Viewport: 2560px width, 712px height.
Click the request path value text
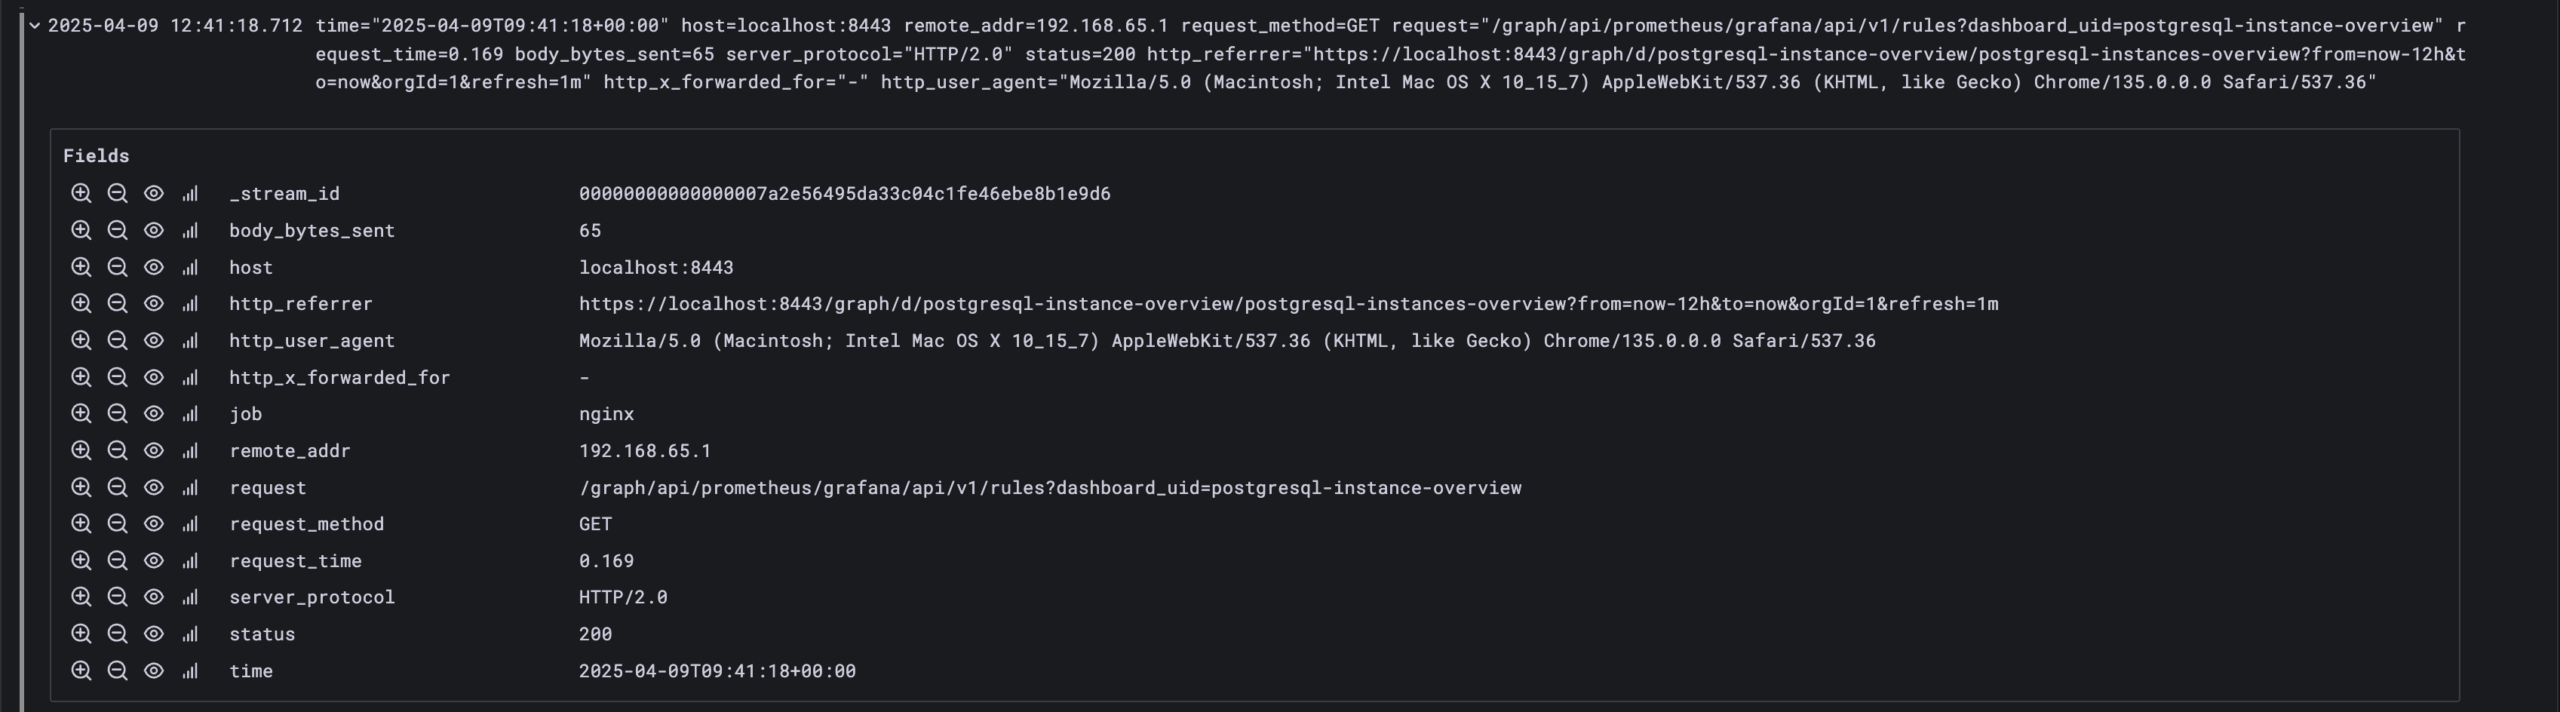tap(1050, 488)
